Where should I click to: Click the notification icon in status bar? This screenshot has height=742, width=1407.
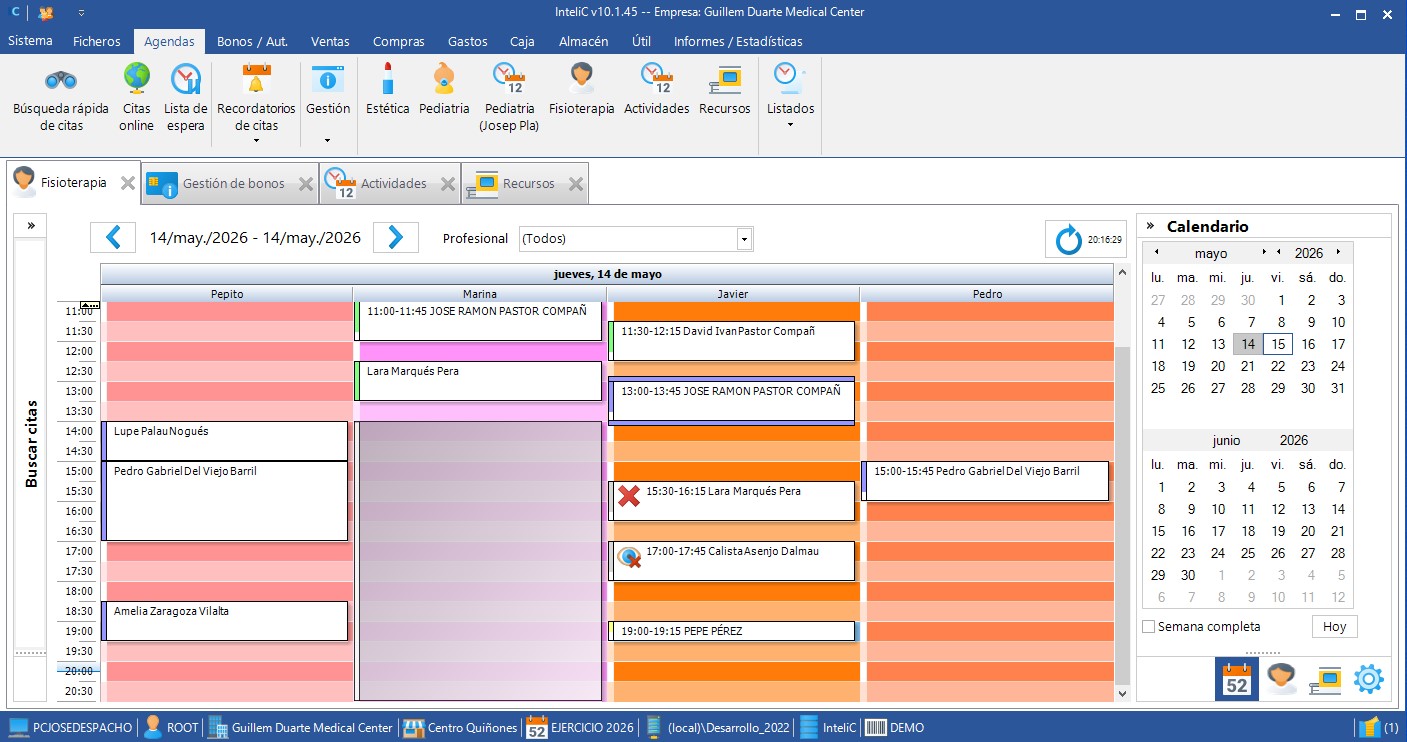click(x=1369, y=727)
